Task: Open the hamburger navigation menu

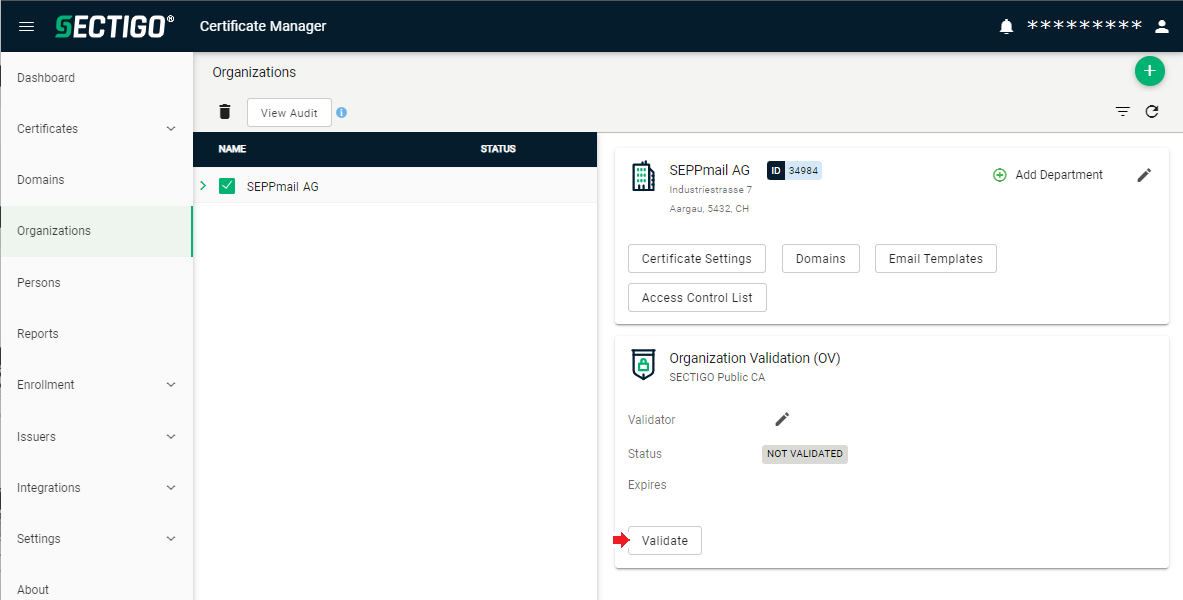Action: tap(26, 26)
